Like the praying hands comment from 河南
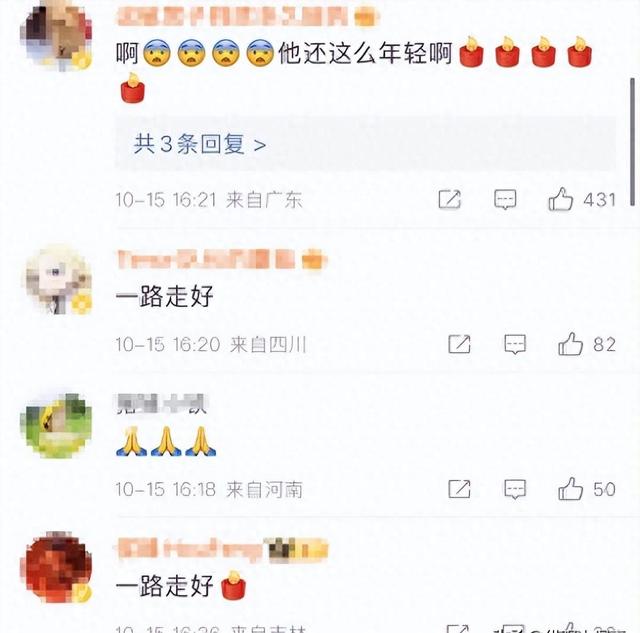The height and width of the screenshot is (633, 640). pos(570,489)
